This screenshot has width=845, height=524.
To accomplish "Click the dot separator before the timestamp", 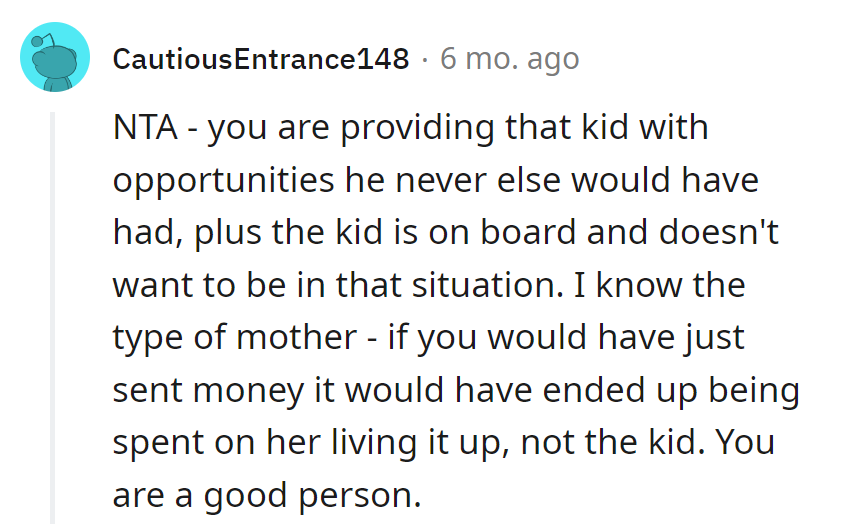I will click(425, 59).
